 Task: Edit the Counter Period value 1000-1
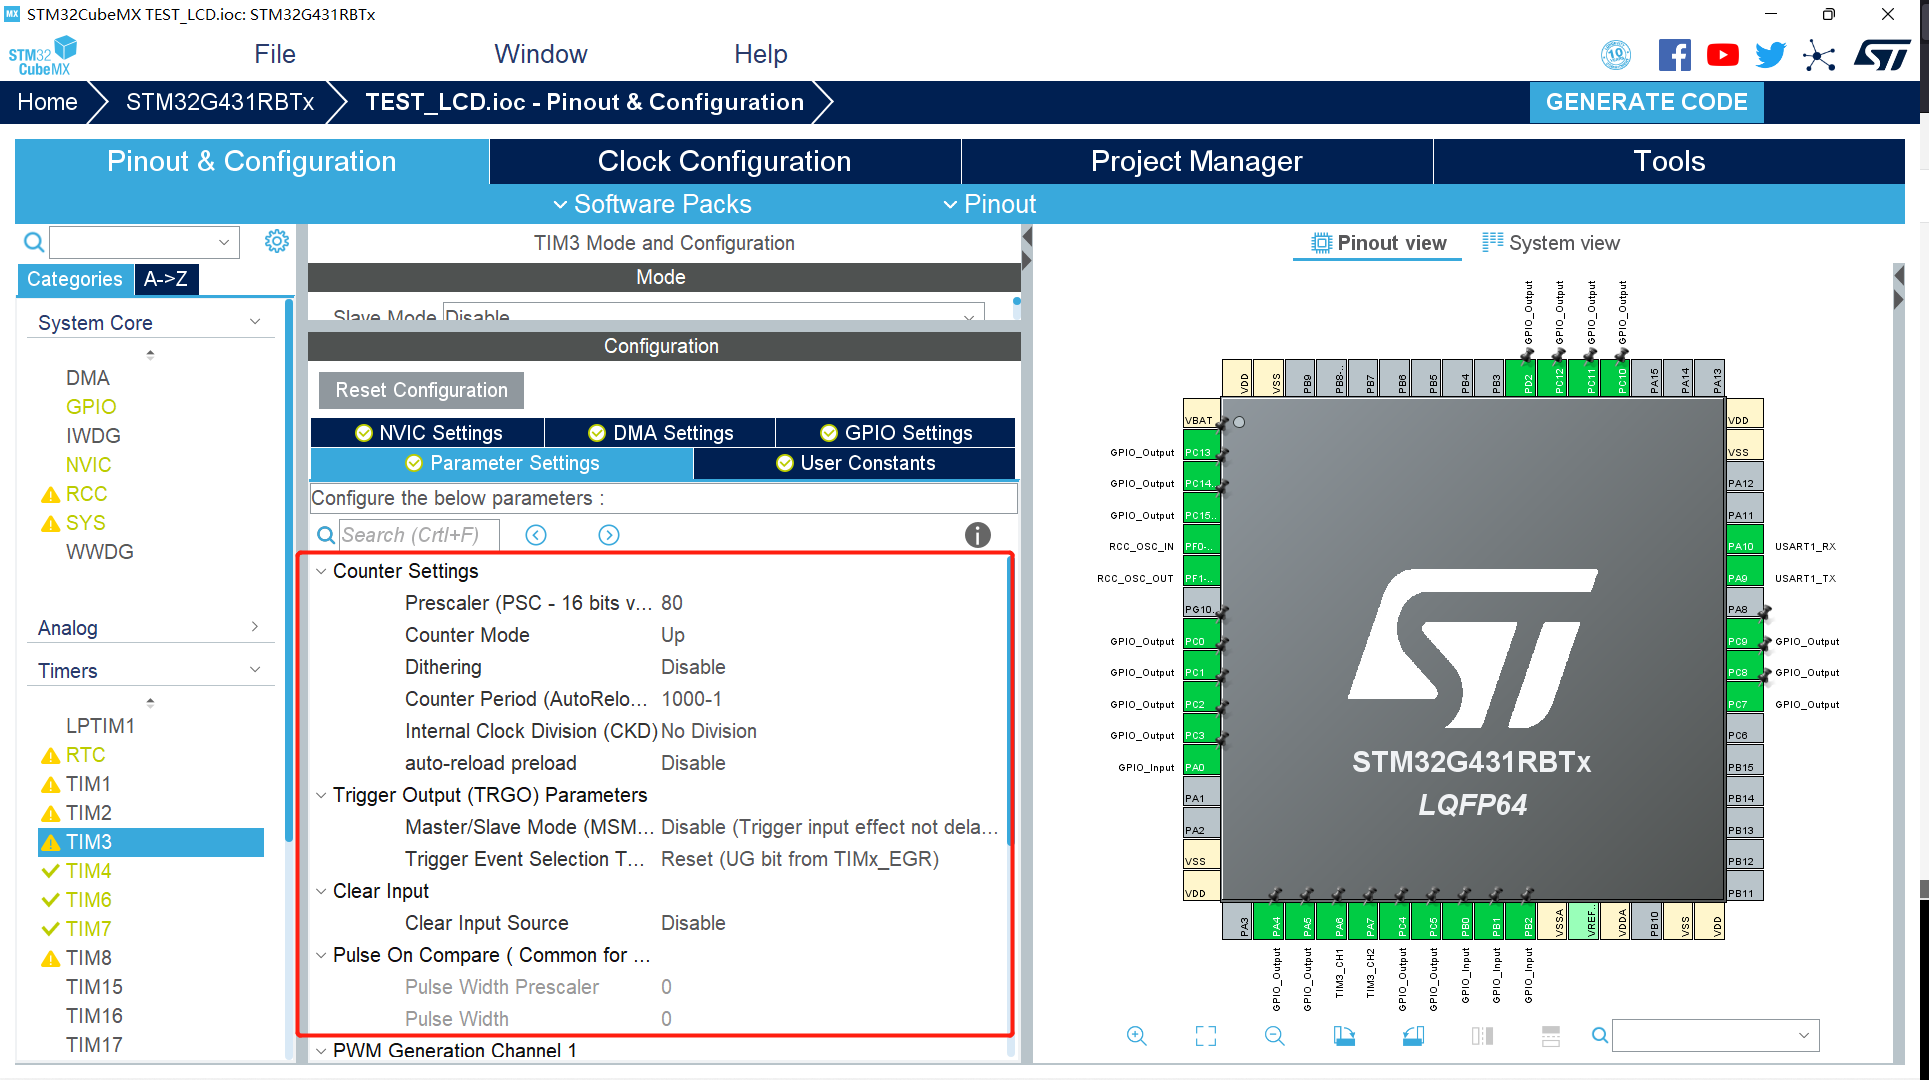[692, 699]
